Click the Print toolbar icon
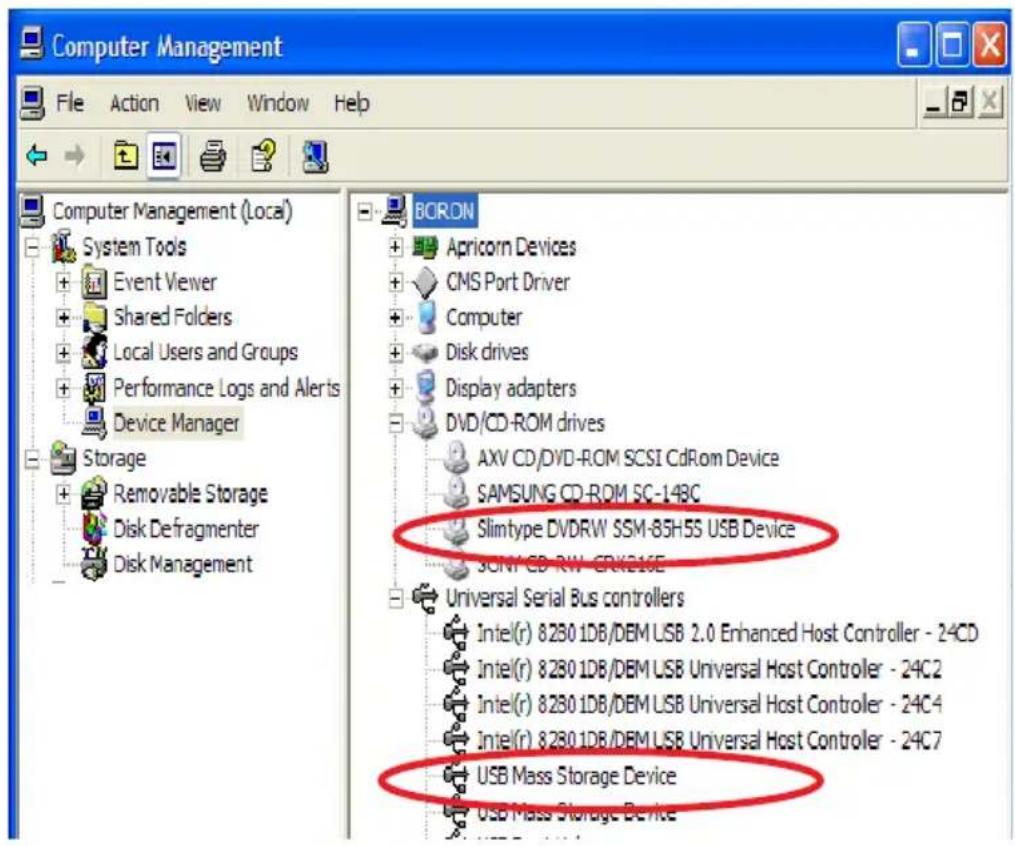Image resolution: width=1015 pixels, height=846 pixels. tap(213, 156)
